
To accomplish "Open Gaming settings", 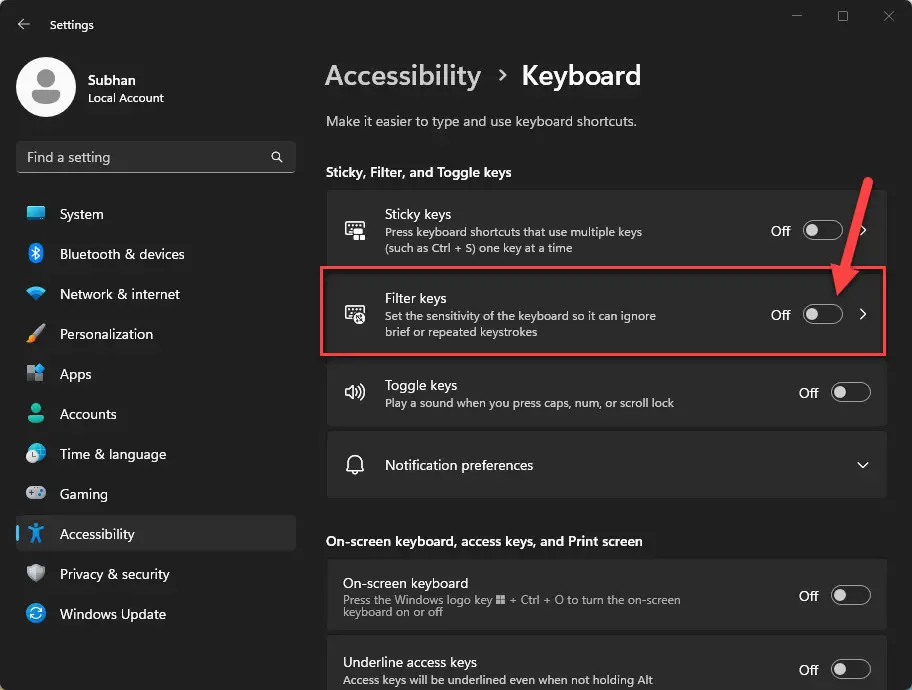I will click(156, 494).
